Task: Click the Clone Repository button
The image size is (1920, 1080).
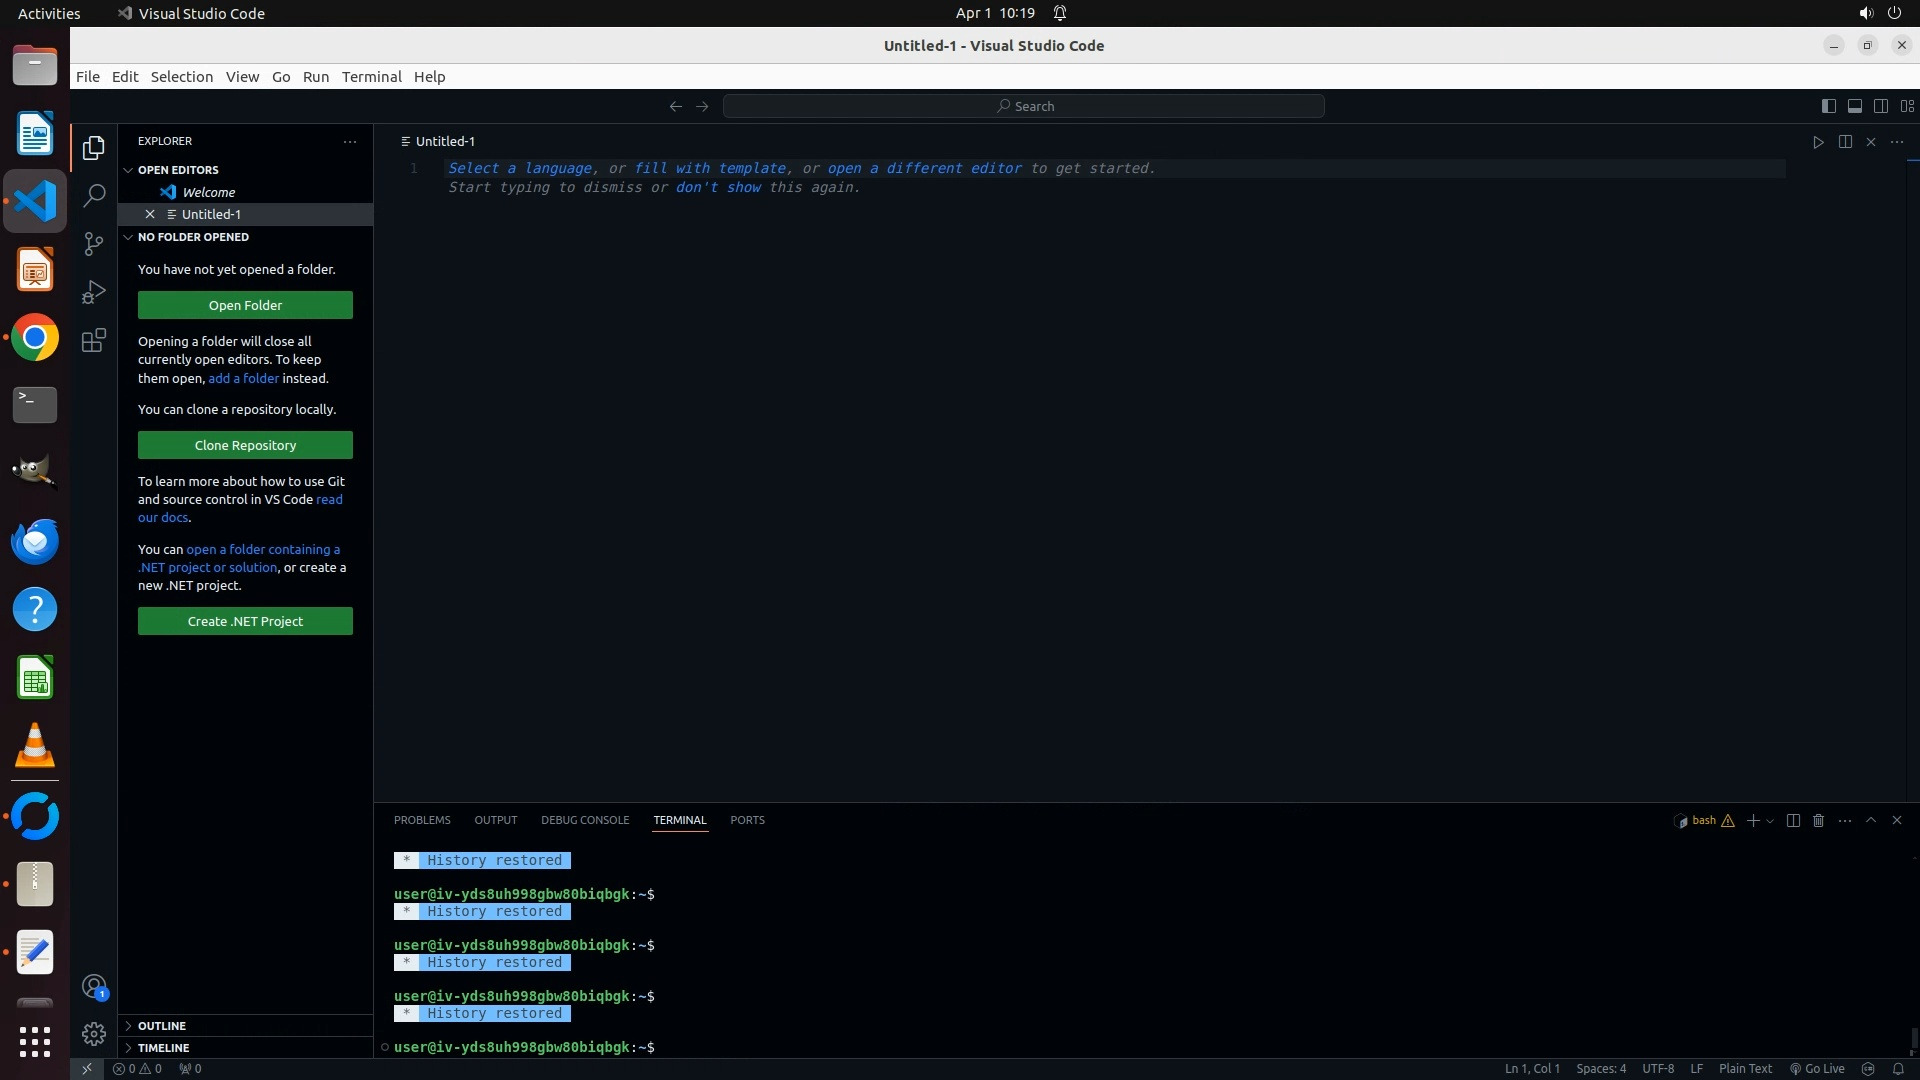Action: point(245,446)
